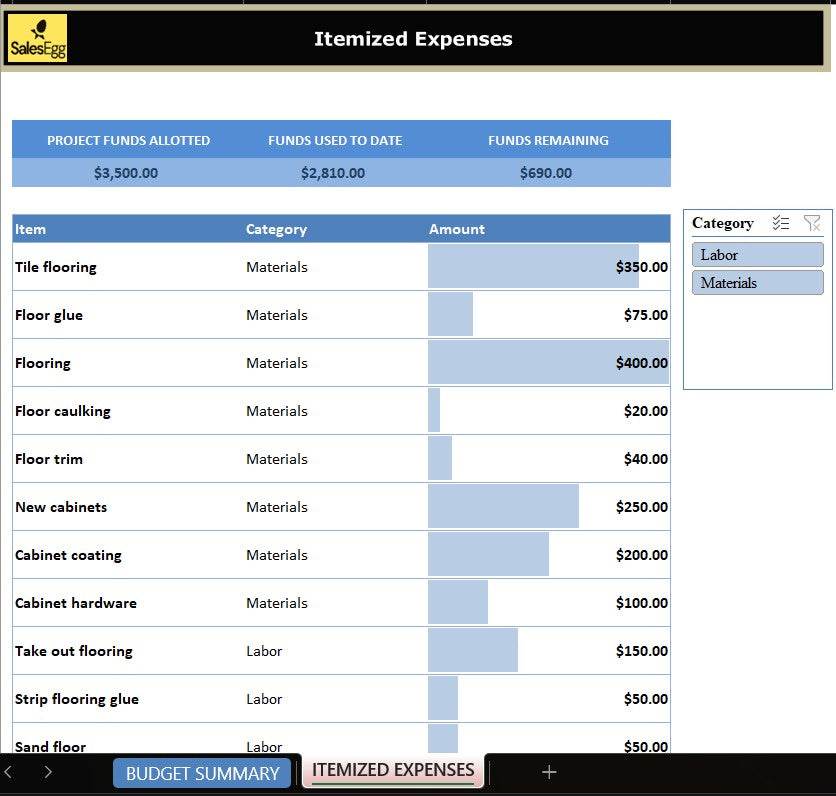
Task: Toggle multi-select in the Category slicer
Action: tap(781, 223)
